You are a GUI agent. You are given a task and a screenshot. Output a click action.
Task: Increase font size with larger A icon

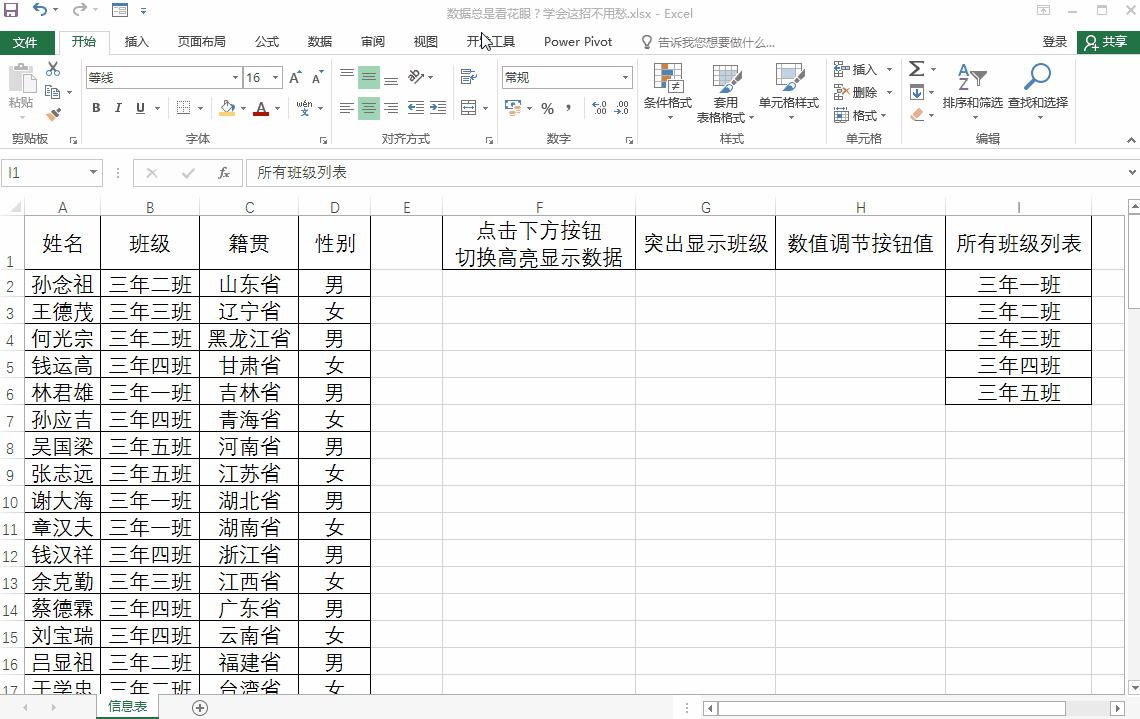click(x=295, y=77)
